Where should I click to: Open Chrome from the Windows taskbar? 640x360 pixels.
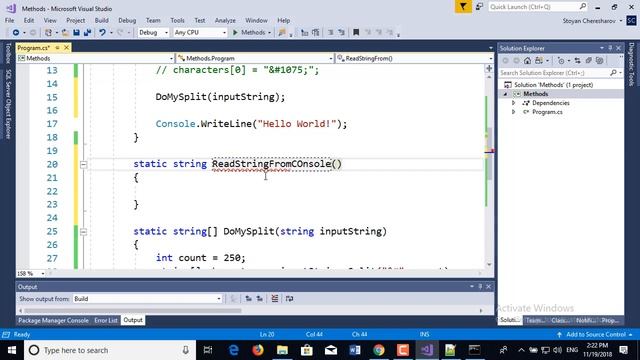tap(379, 350)
